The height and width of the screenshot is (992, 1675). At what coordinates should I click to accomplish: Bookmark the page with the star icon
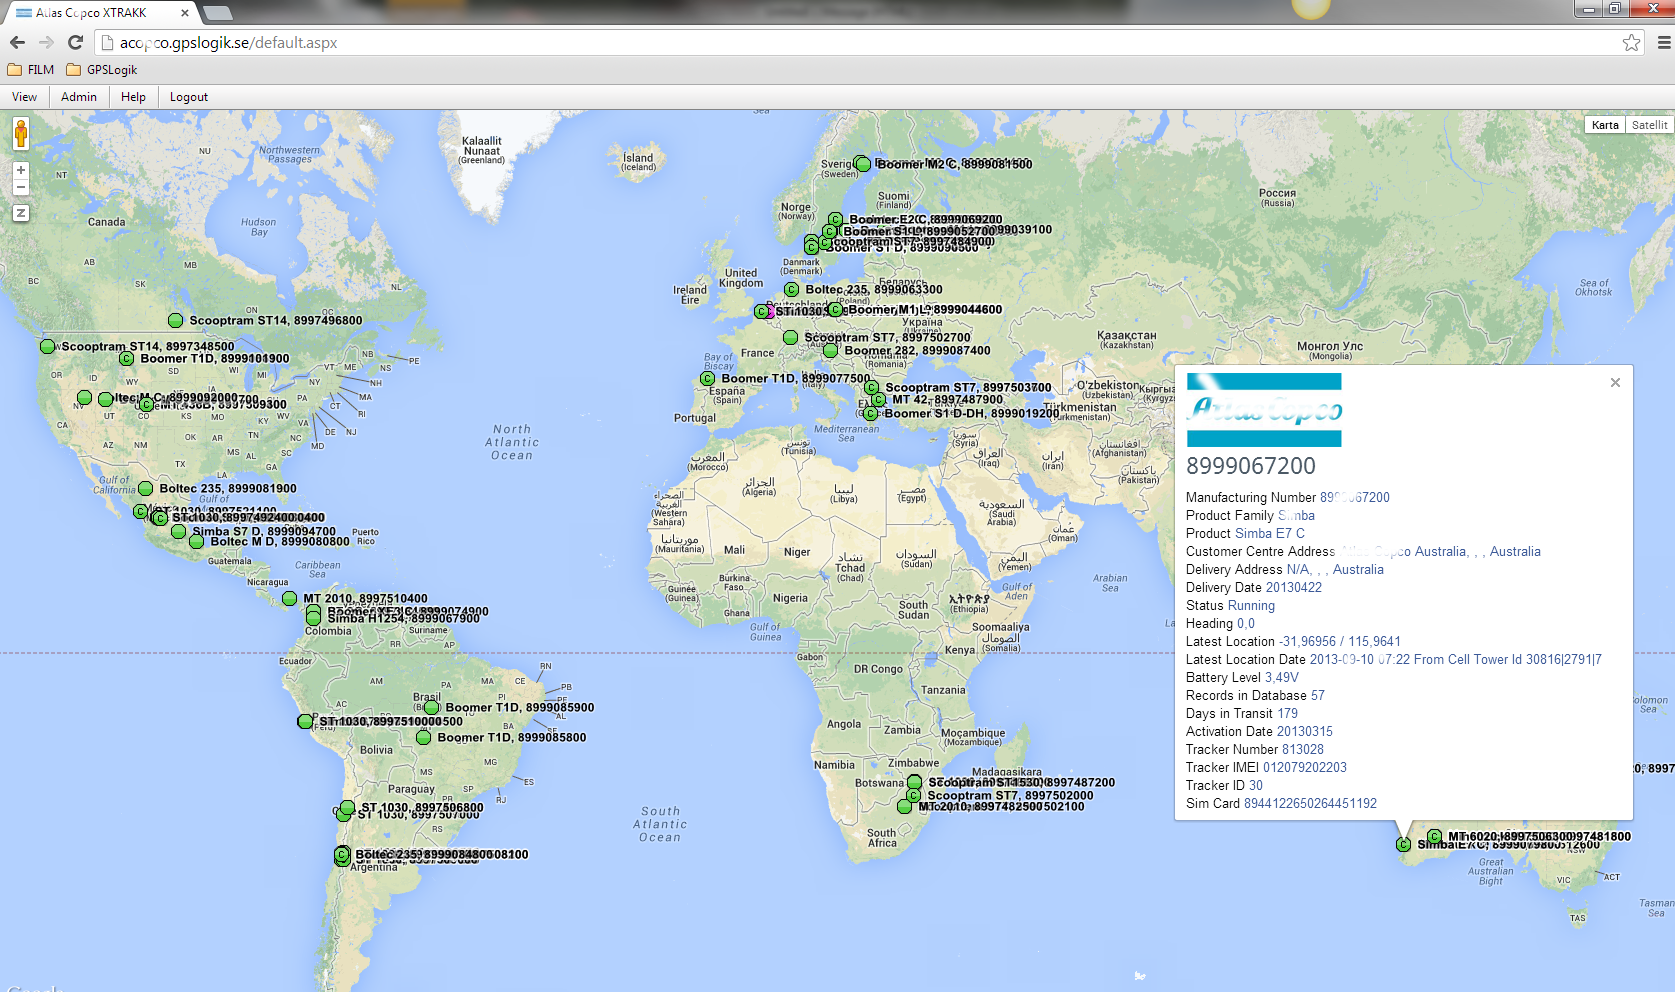pyautogui.click(x=1631, y=42)
